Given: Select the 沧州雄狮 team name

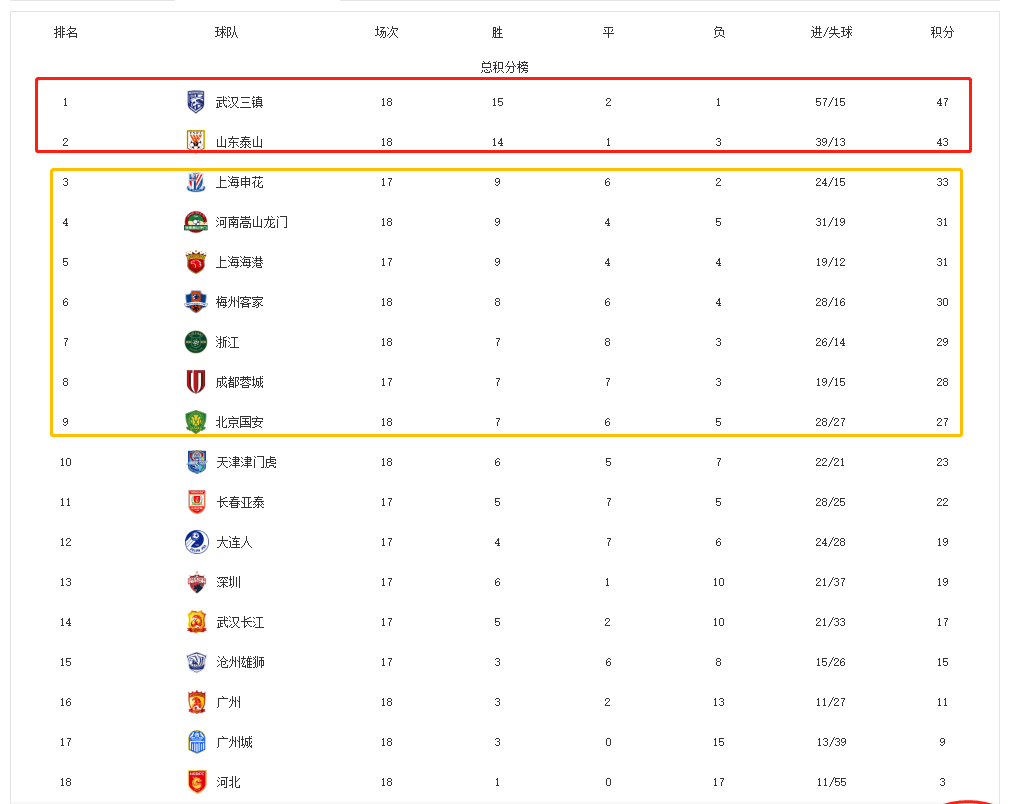Looking at the screenshot, I should 240,662.
